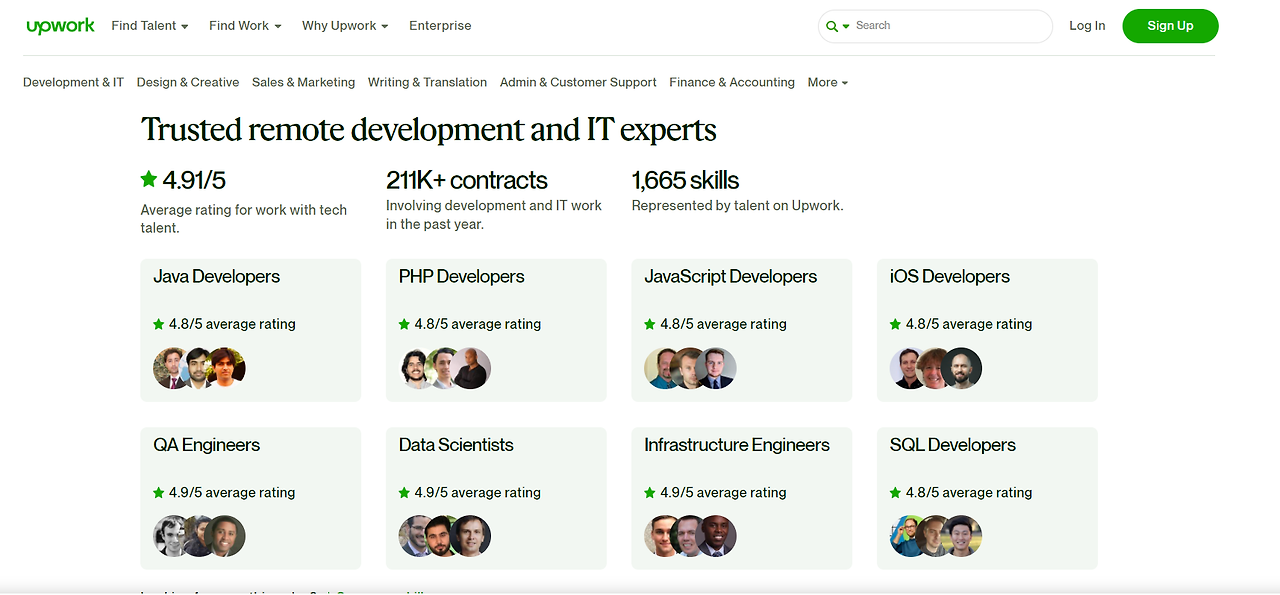
Task: Select the Design & Creative category
Action: tap(188, 83)
